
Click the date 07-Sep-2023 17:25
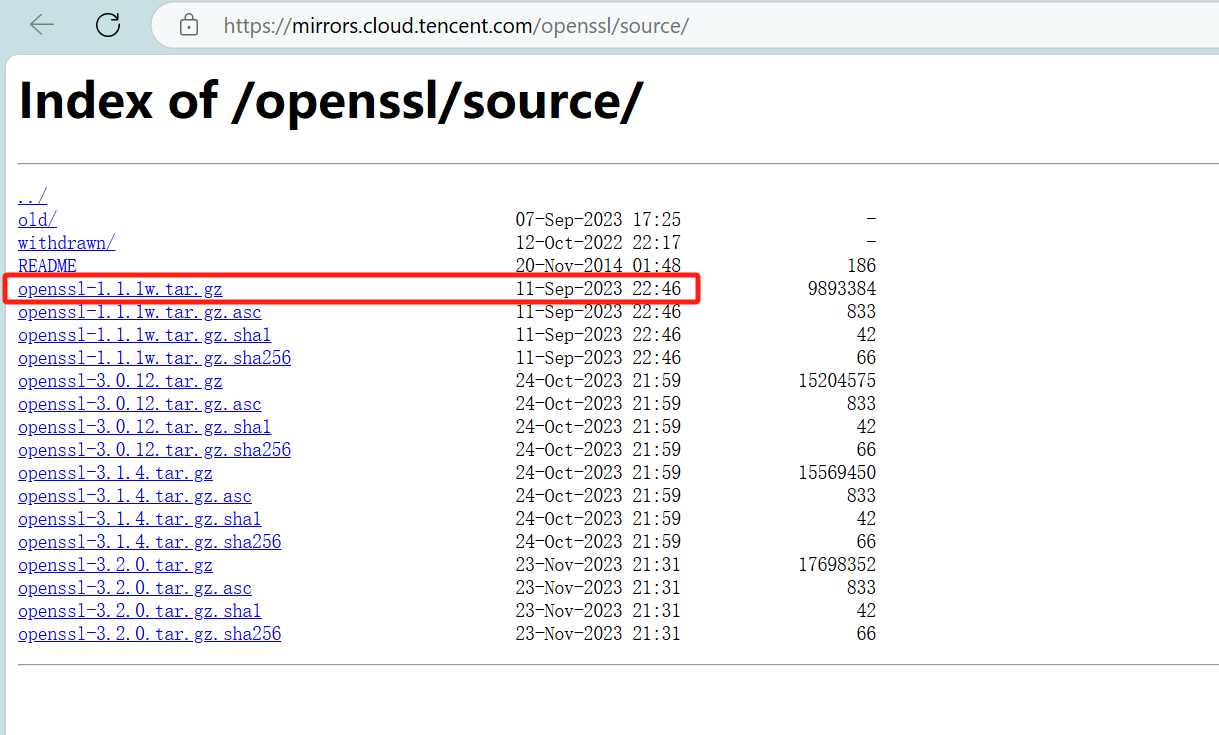(598, 220)
